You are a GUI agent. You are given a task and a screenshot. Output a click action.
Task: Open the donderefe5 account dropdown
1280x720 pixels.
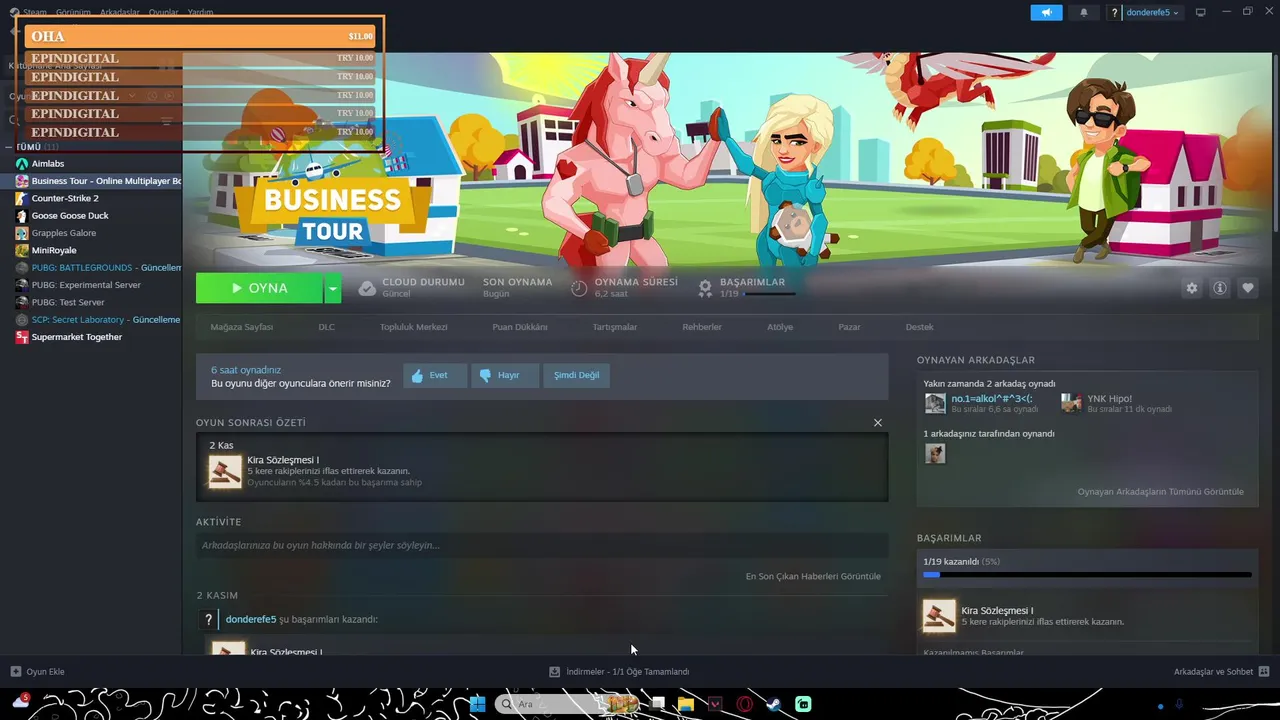point(1153,13)
